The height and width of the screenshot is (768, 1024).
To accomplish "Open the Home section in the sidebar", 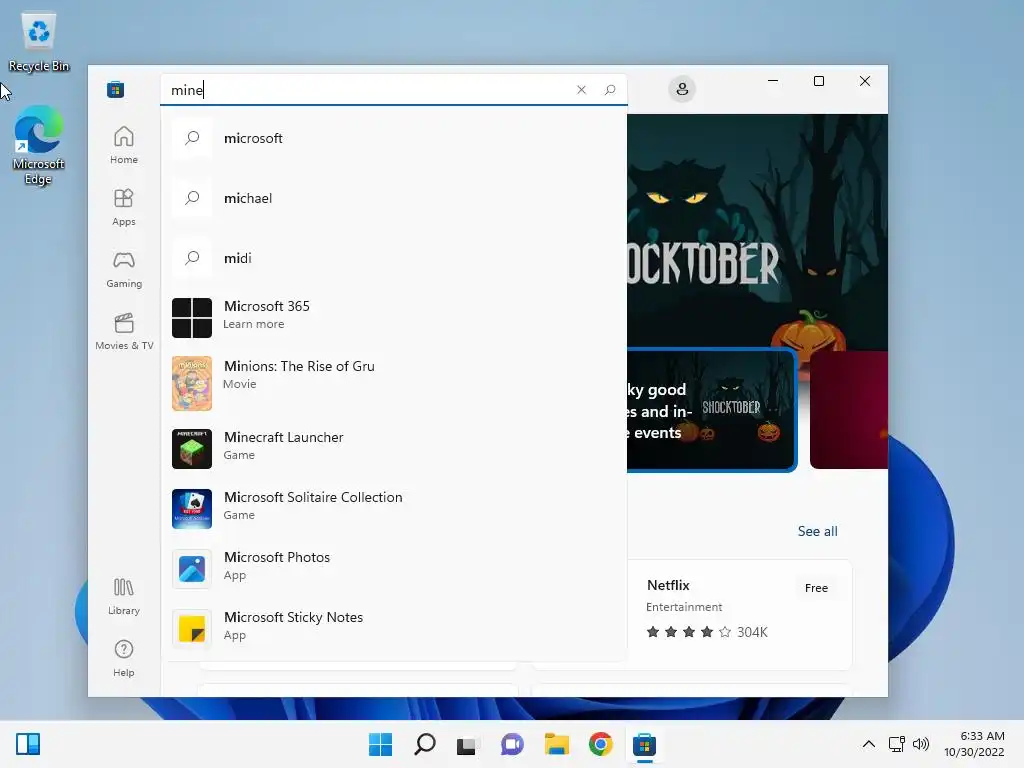I will click(x=123, y=145).
